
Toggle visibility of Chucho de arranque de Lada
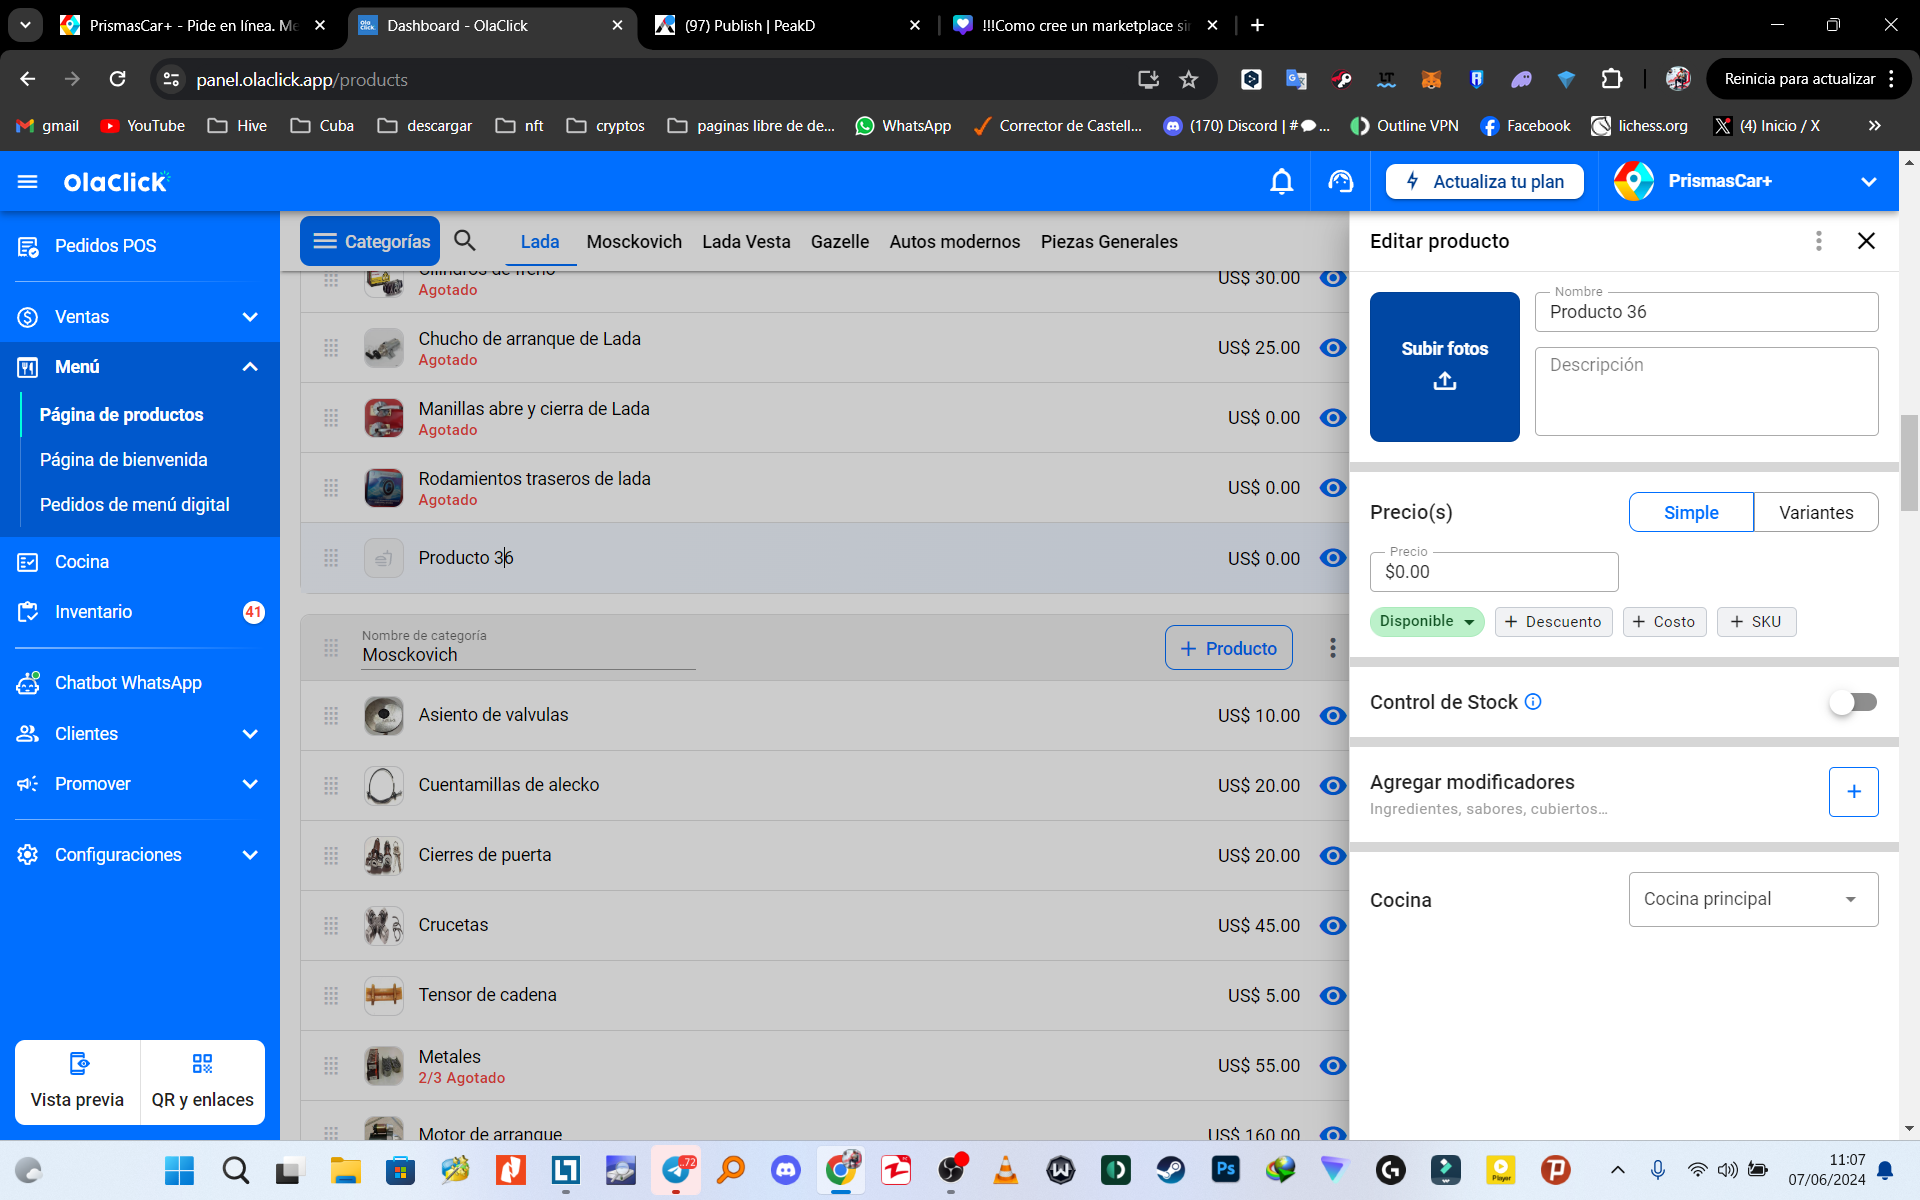(1332, 348)
